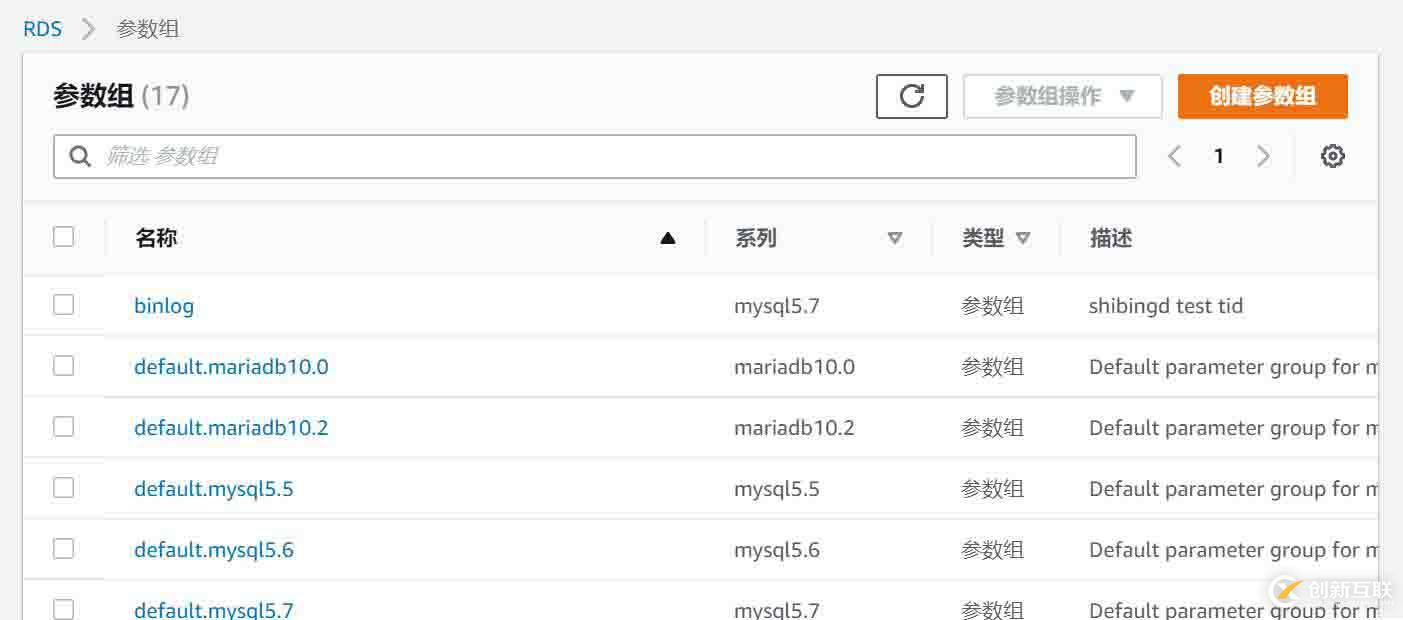Open the 系列 column filter dropdown

(x=895, y=238)
